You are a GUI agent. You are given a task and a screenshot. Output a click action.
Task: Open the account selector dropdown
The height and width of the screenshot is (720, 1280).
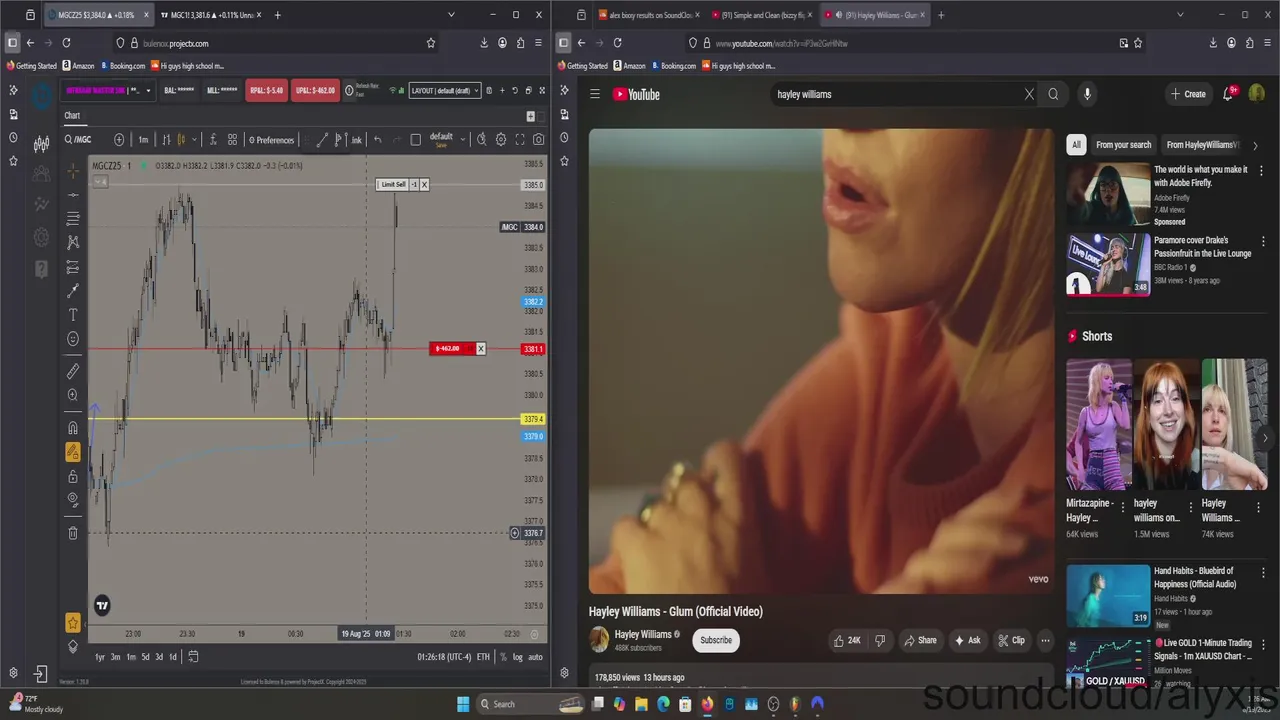tap(110, 90)
